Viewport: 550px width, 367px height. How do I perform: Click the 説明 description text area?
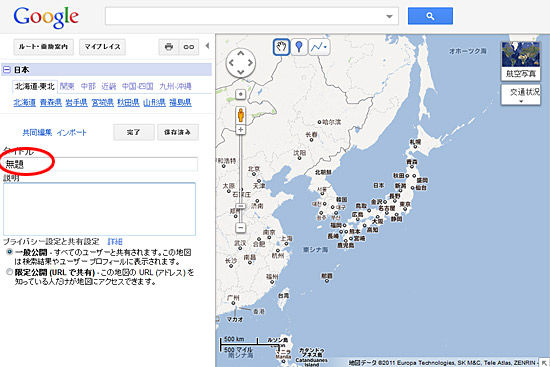click(x=99, y=209)
